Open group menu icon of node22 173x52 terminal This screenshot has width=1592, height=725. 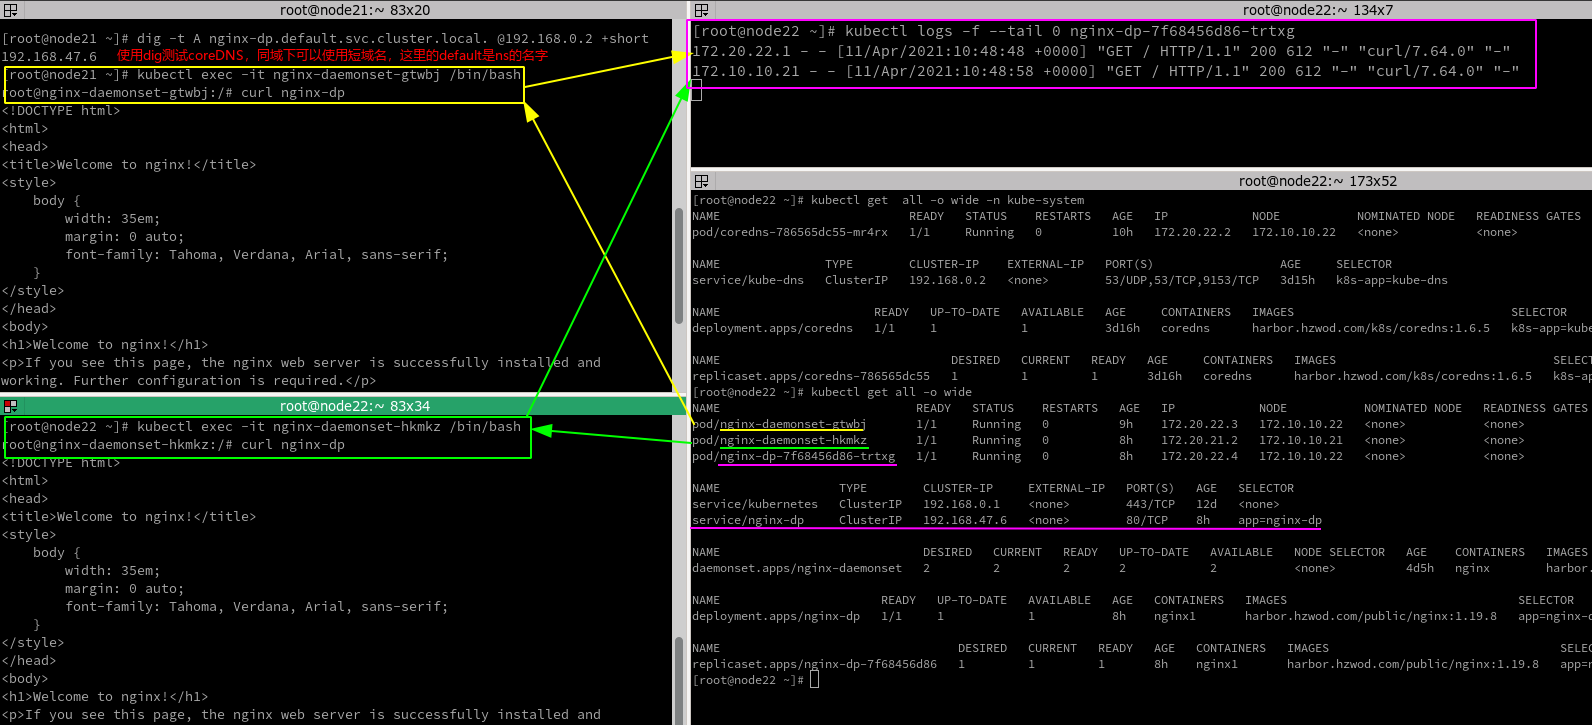point(701,181)
